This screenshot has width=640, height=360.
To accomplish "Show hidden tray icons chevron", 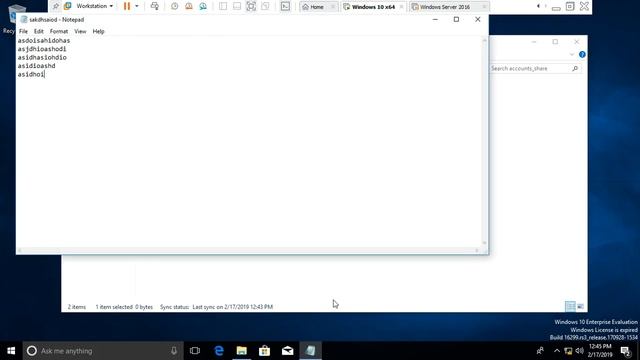I will (x=557, y=351).
